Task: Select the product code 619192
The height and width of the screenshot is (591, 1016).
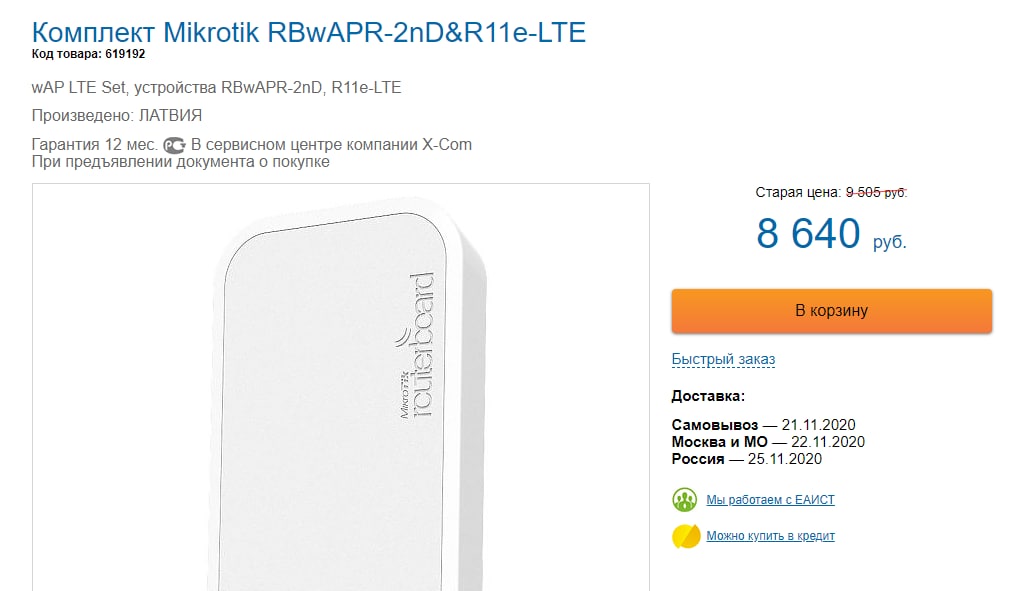Action: click(x=125, y=54)
